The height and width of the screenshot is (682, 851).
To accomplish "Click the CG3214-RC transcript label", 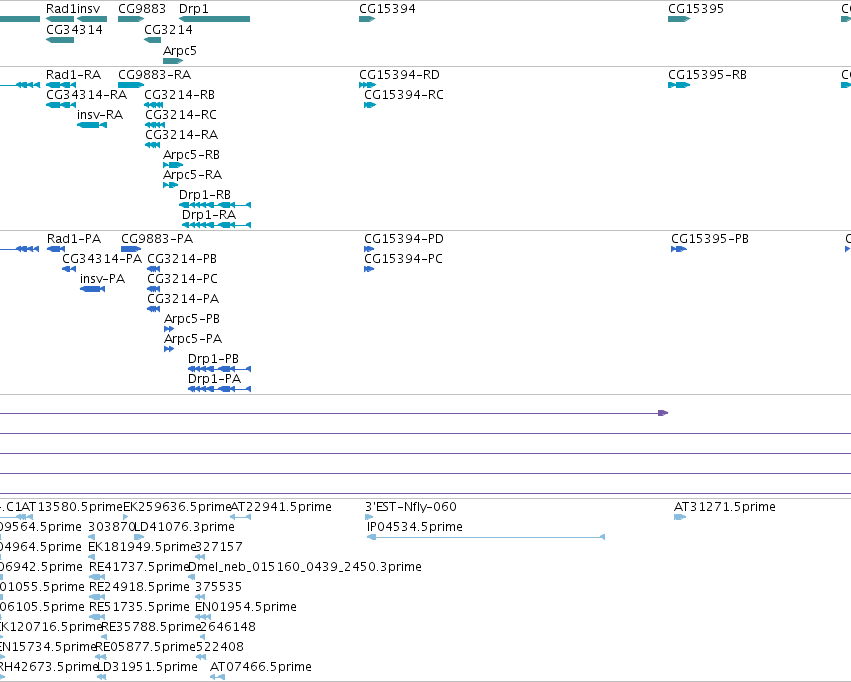I will point(181,114).
